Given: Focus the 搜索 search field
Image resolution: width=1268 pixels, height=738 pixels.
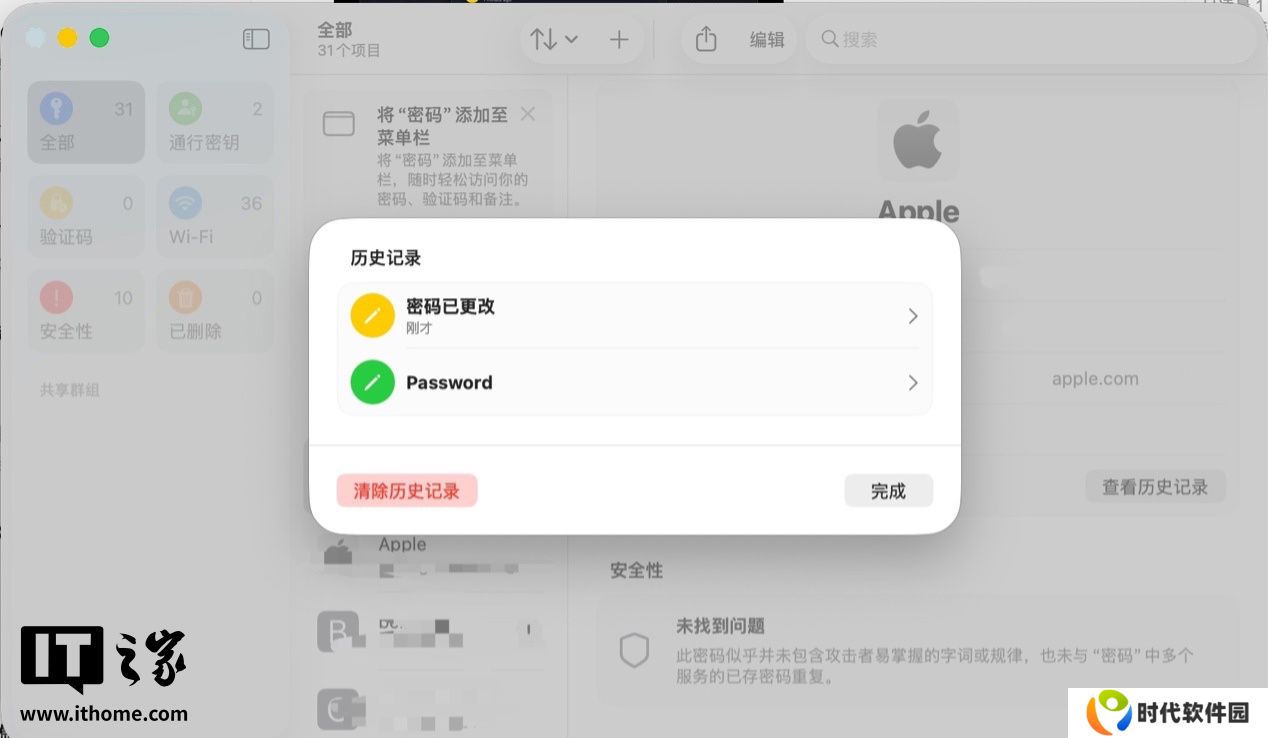Looking at the screenshot, I should [x=1030, y=39].
